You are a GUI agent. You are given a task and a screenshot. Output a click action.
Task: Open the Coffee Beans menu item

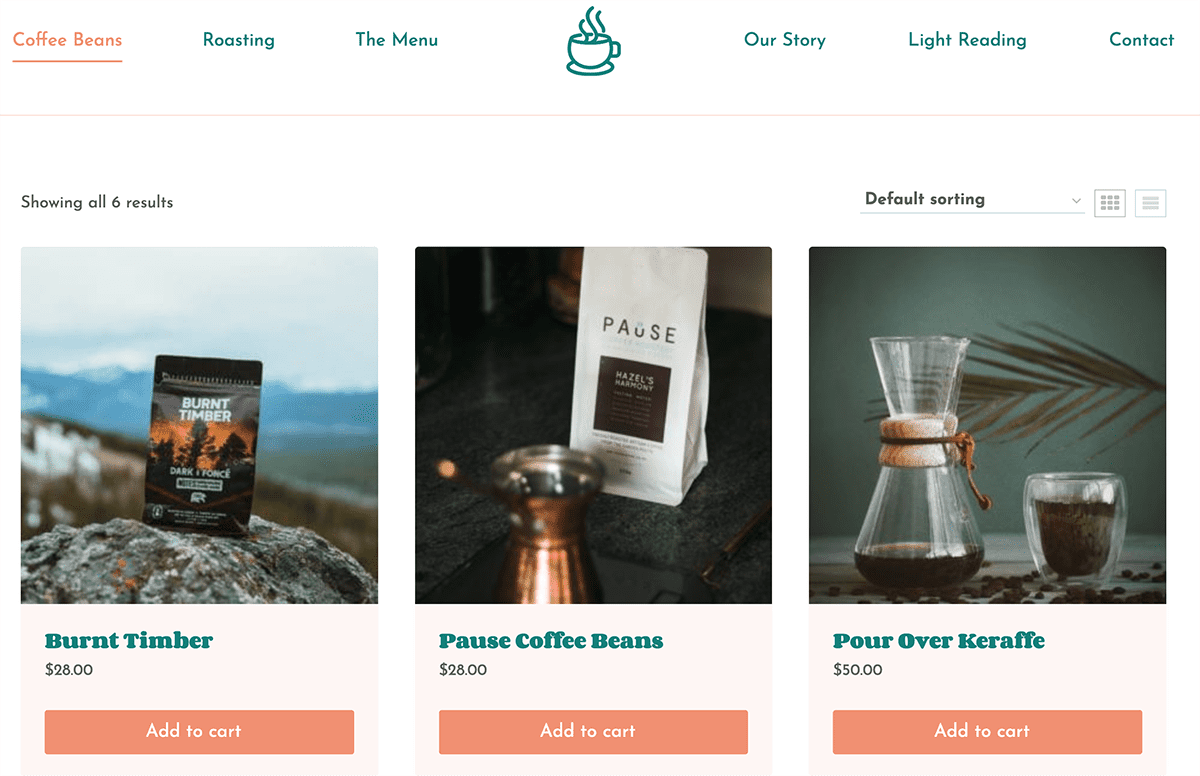click(x=67, y=40)
